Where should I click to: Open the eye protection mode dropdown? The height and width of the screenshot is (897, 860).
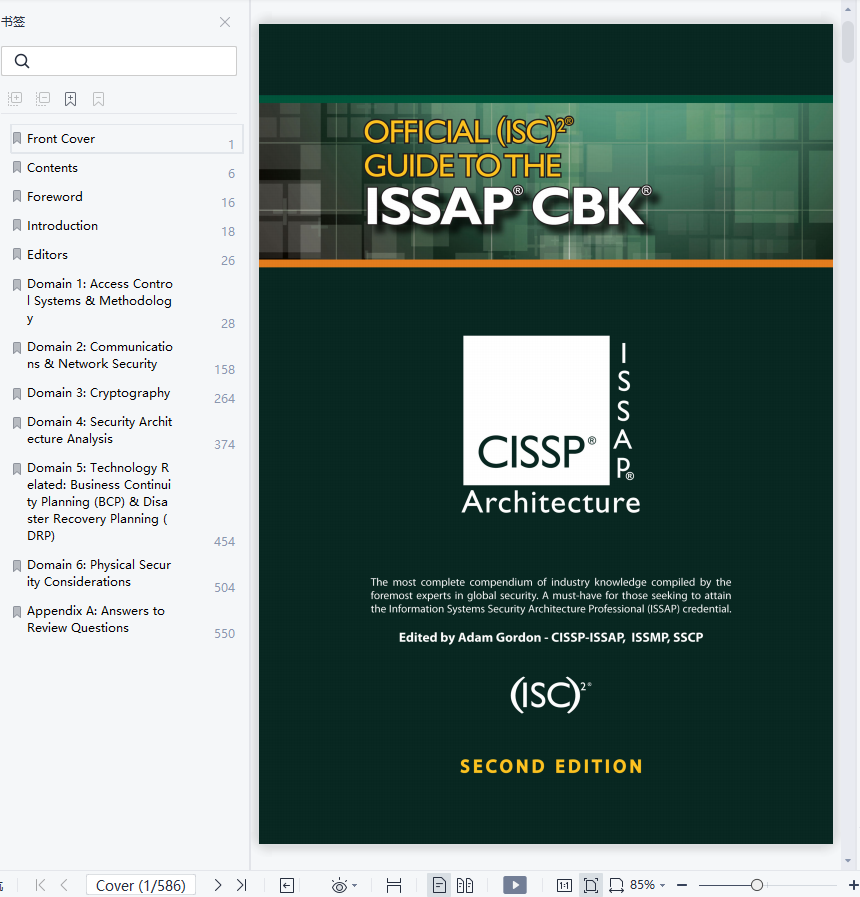pyautogui.click(x=354, y=886)
